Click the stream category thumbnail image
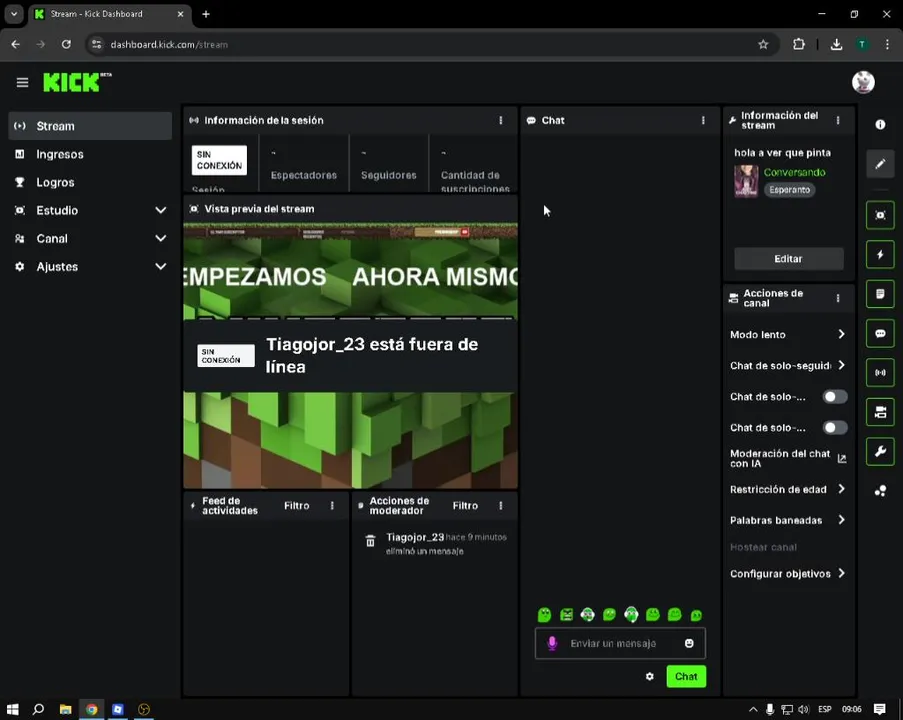The image size is (903, 720). 746,181
